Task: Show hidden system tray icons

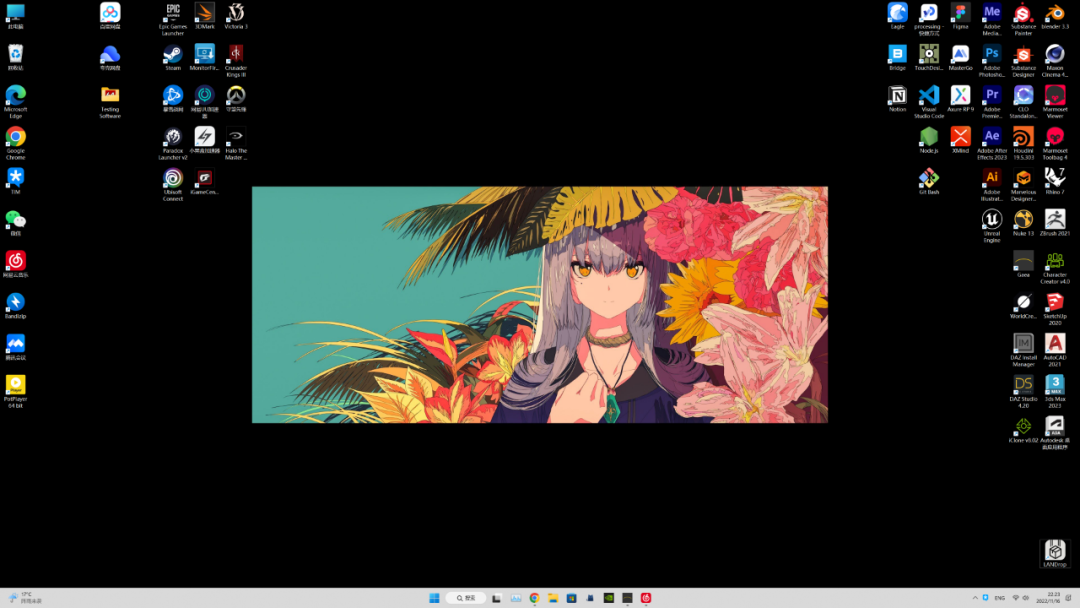Action: point(975,598)
